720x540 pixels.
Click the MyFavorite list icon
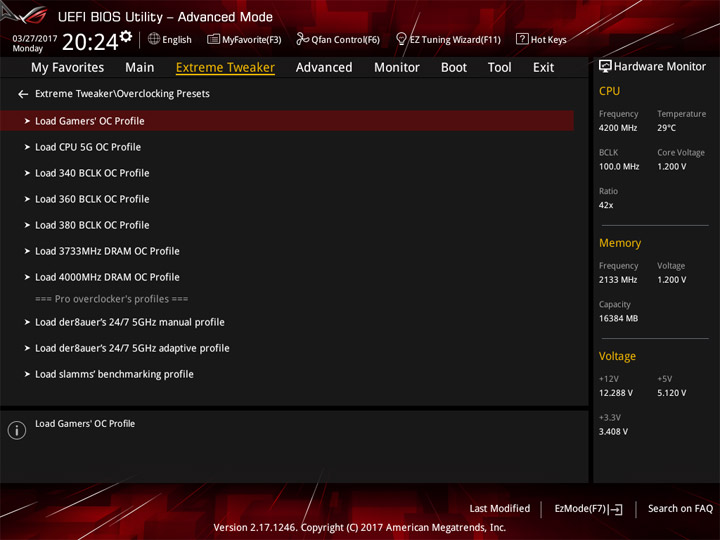(x=213, y=39)
